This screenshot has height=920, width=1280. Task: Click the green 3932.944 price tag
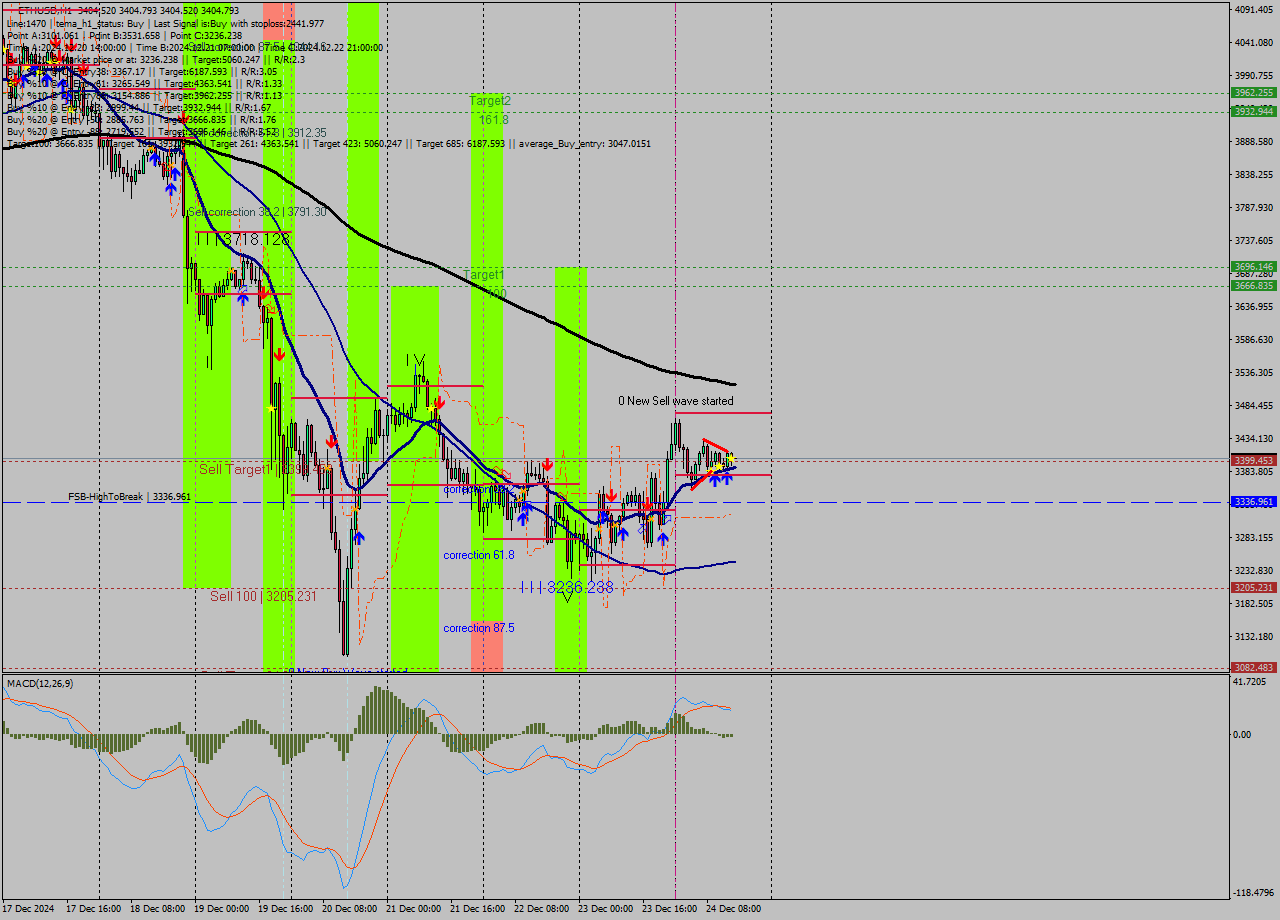tap(1253, 111)
